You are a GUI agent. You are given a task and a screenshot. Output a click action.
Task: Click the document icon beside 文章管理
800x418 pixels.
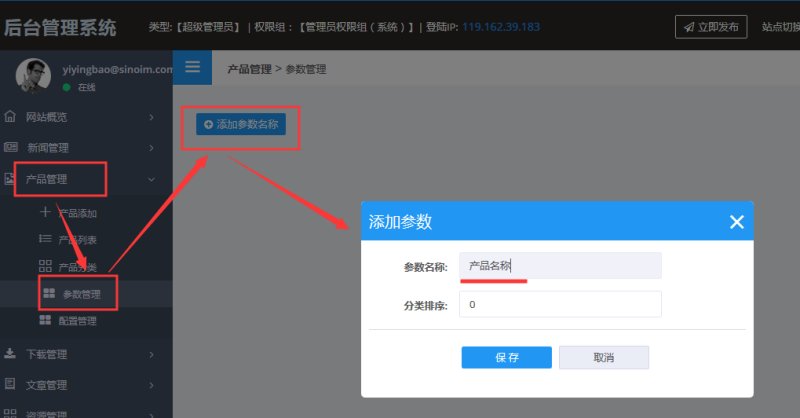[x=10, y=384]
